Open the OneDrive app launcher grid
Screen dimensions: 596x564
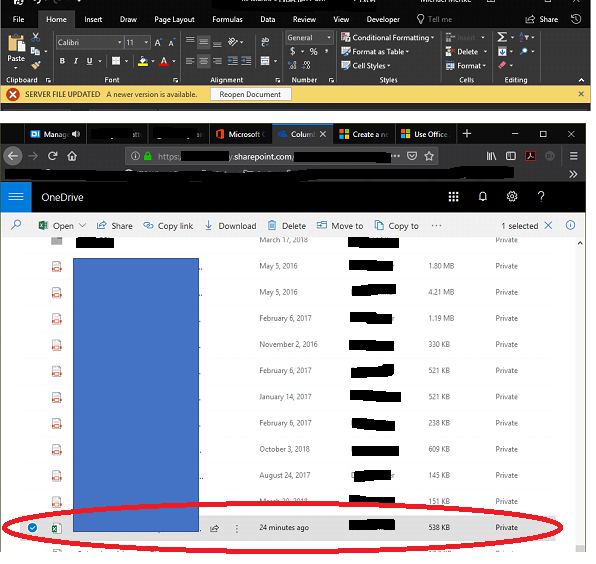click(x=453, y=196)
